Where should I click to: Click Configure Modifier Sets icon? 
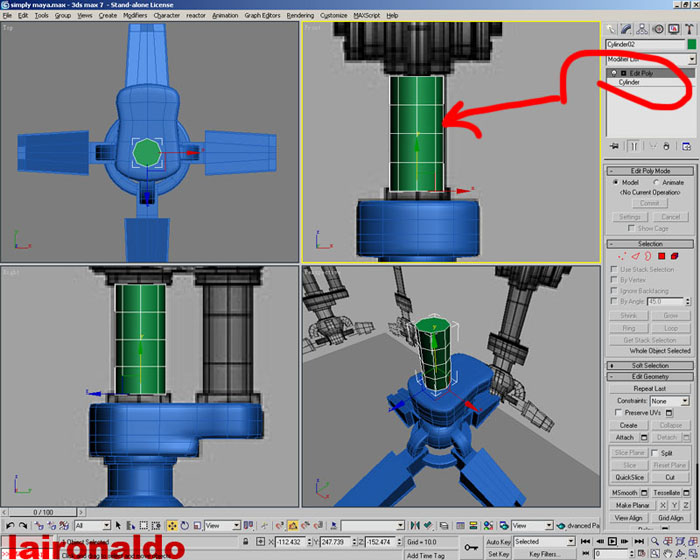(x=686, y=145)
